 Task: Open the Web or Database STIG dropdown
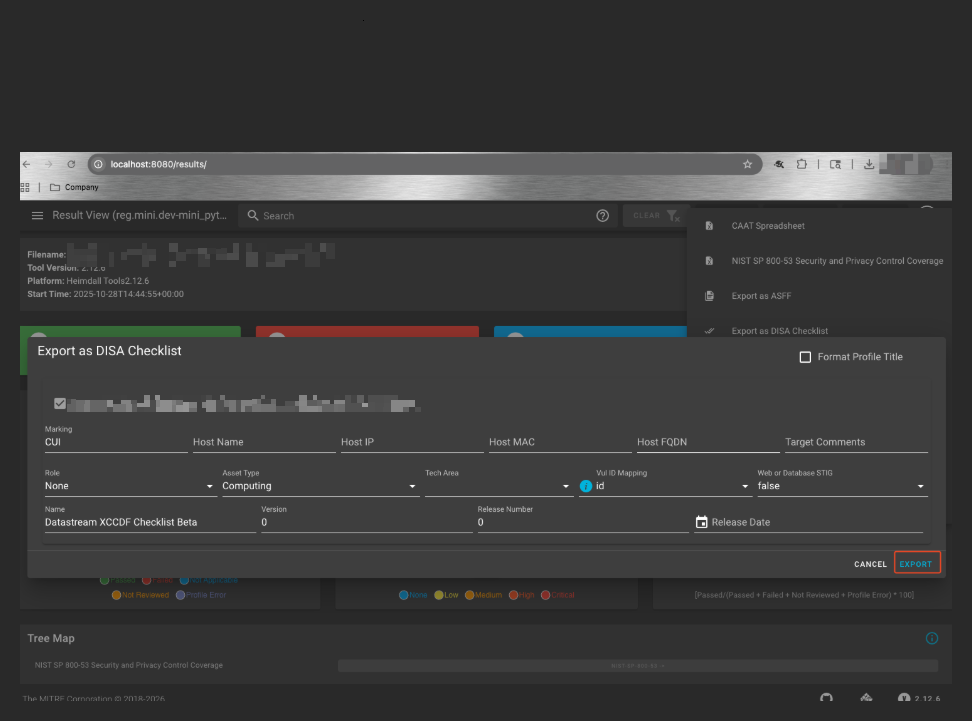840,485
